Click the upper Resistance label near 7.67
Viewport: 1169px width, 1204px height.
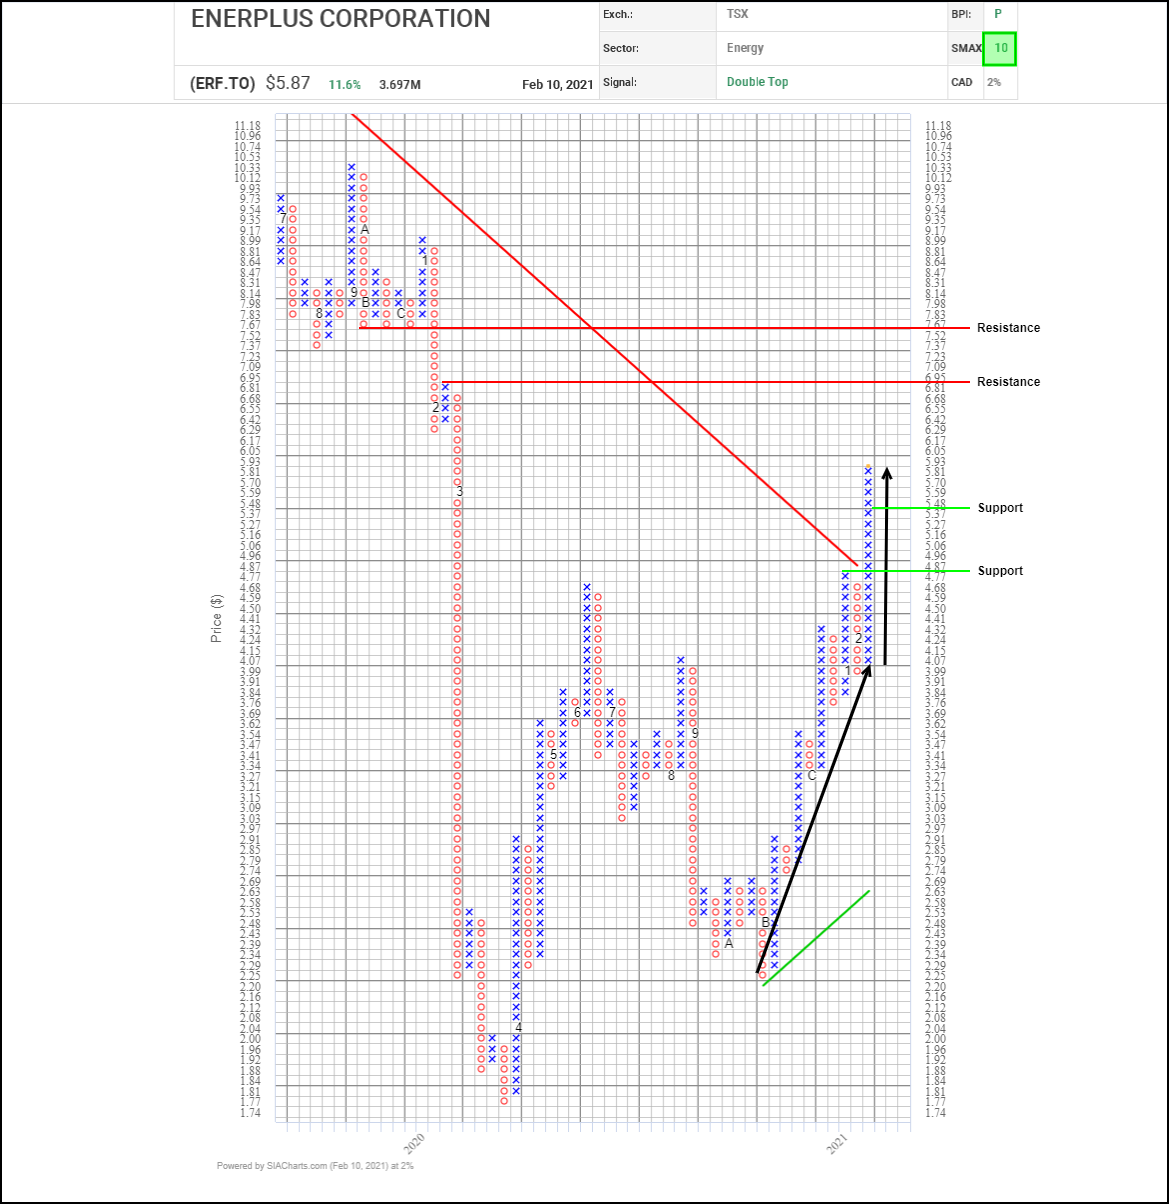click(x=1008, y=328)
